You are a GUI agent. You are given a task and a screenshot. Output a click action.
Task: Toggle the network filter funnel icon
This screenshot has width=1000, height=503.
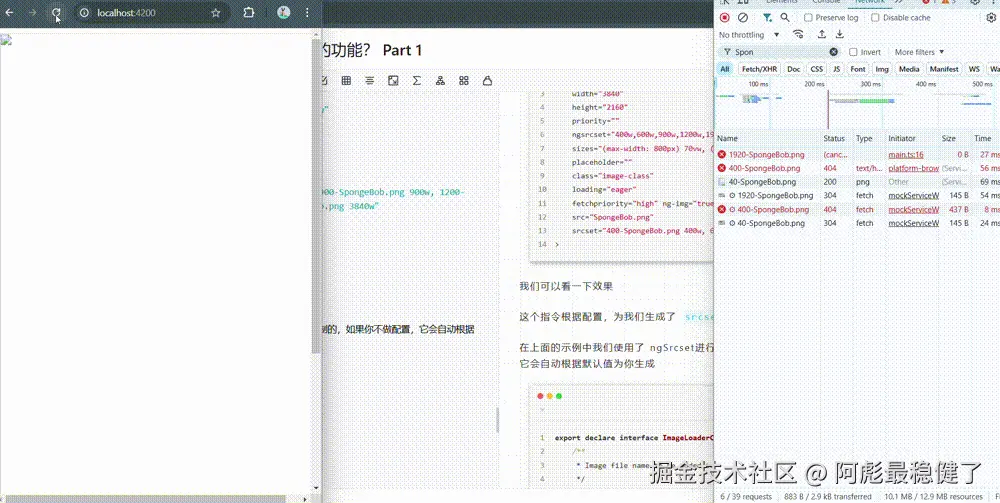point(767,18)
